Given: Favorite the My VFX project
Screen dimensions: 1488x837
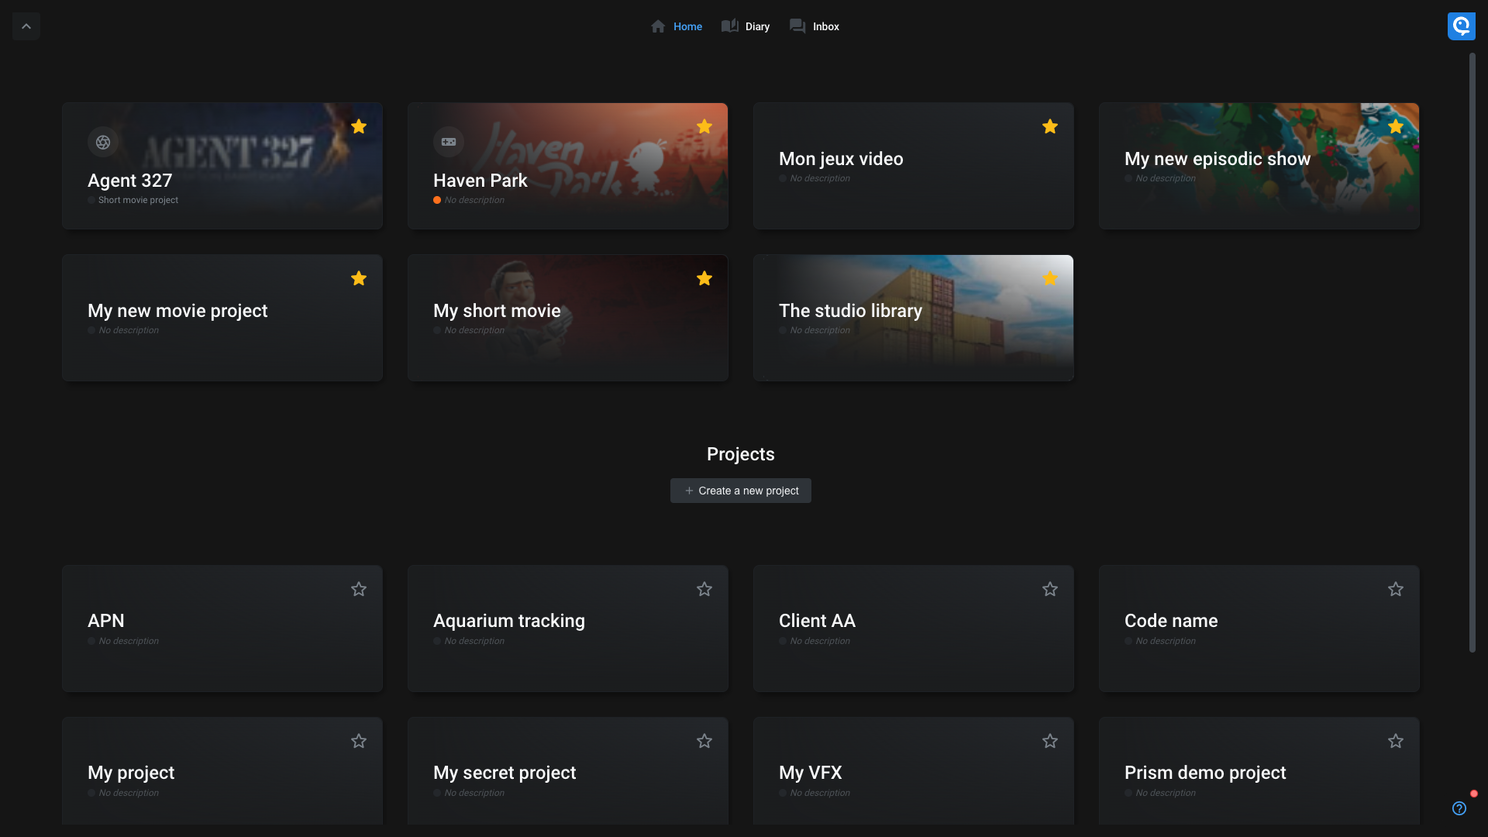Looking at the screenshot, I should (1049, 741).
